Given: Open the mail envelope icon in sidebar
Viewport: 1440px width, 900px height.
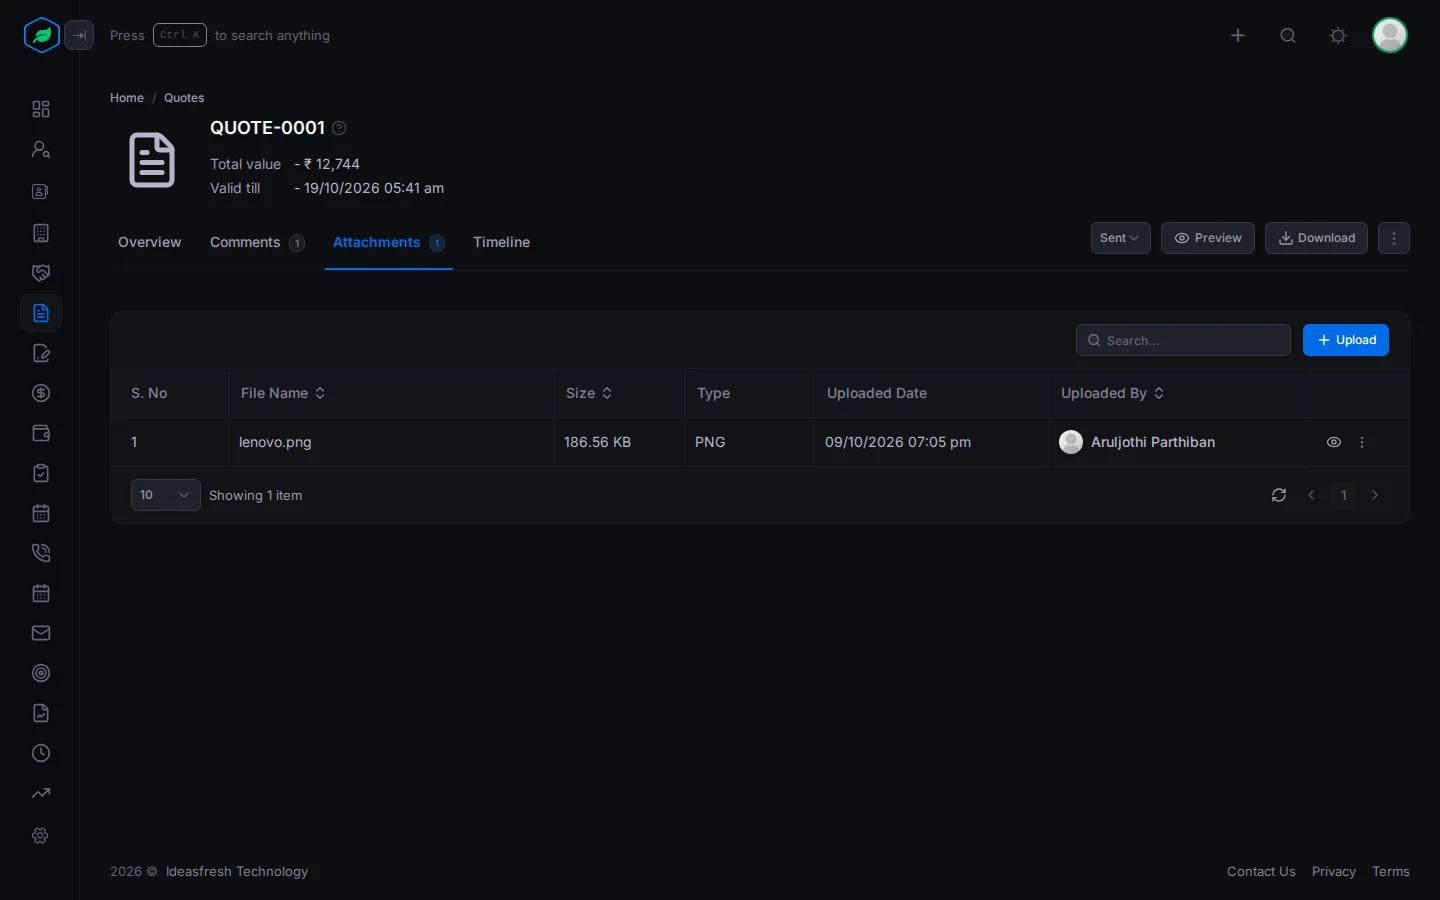Looking at the screenshot, I should pos(41,633).
